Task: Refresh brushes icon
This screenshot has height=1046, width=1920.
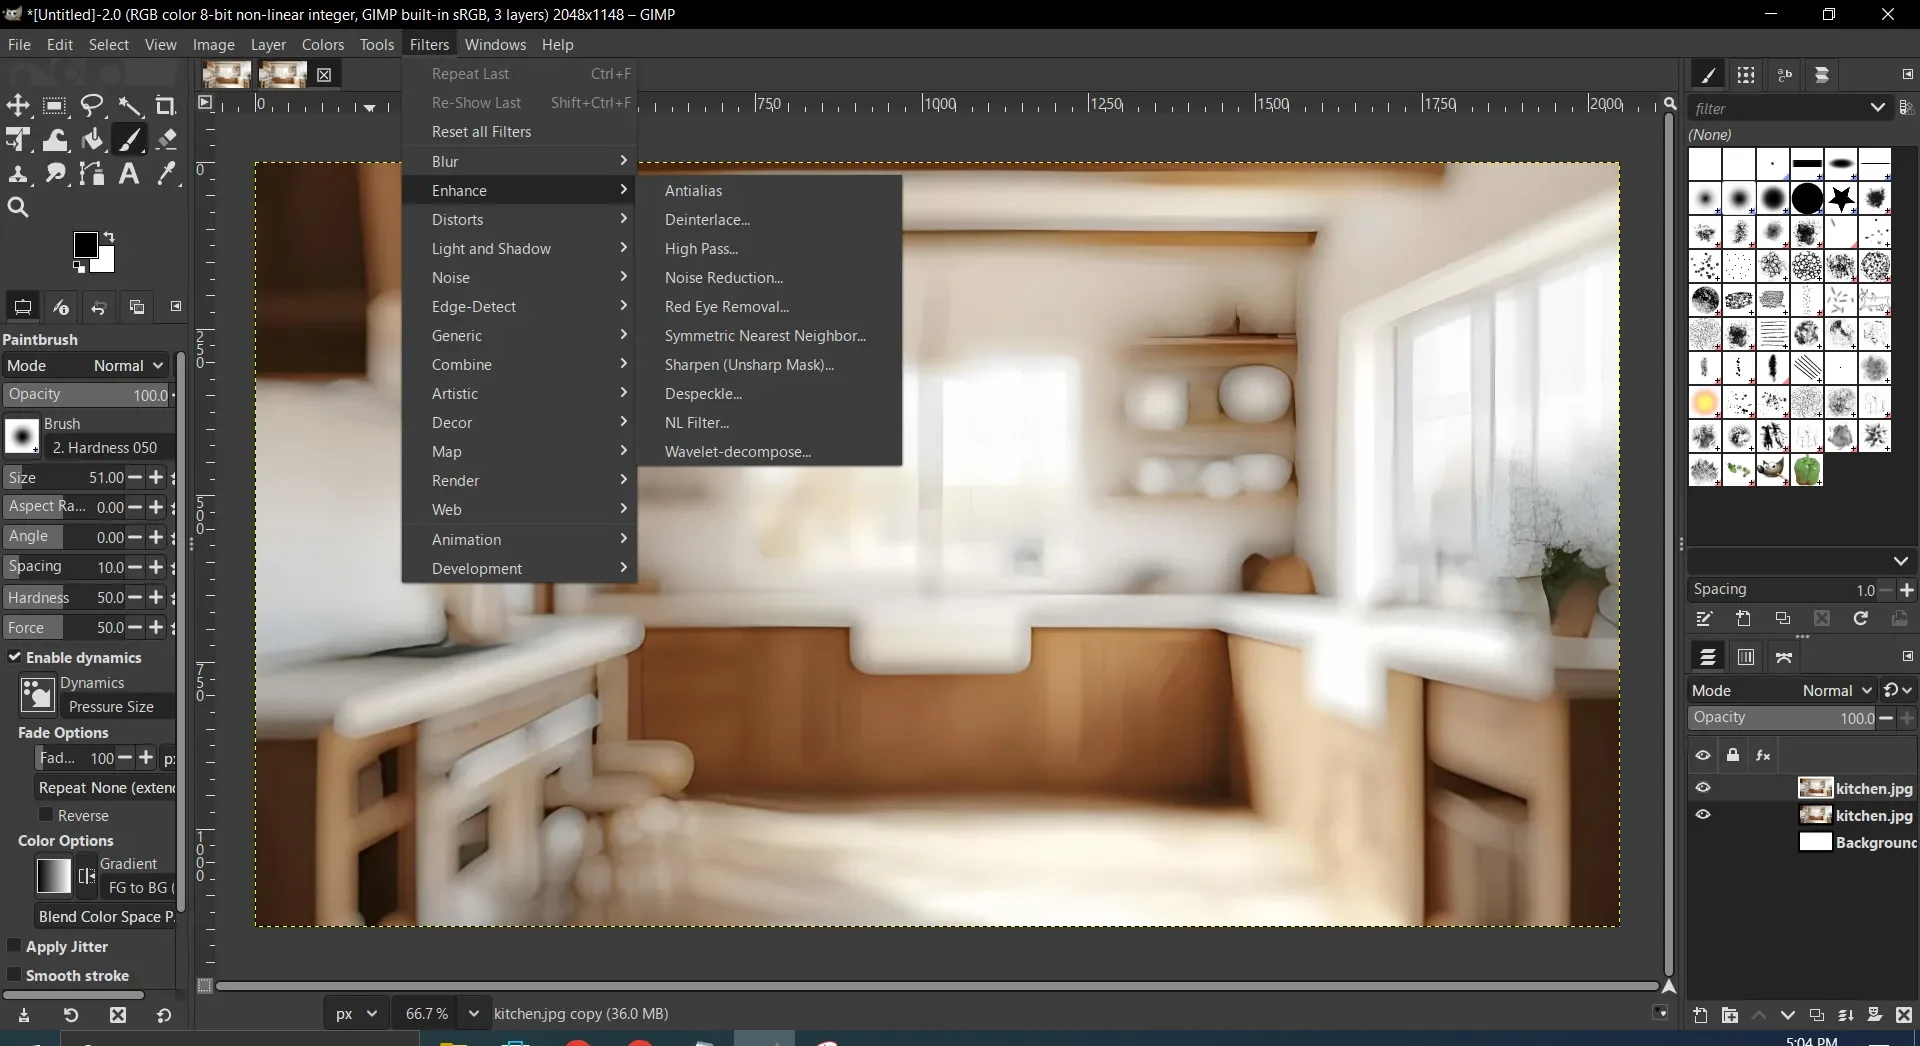Action: point(1860,619)
